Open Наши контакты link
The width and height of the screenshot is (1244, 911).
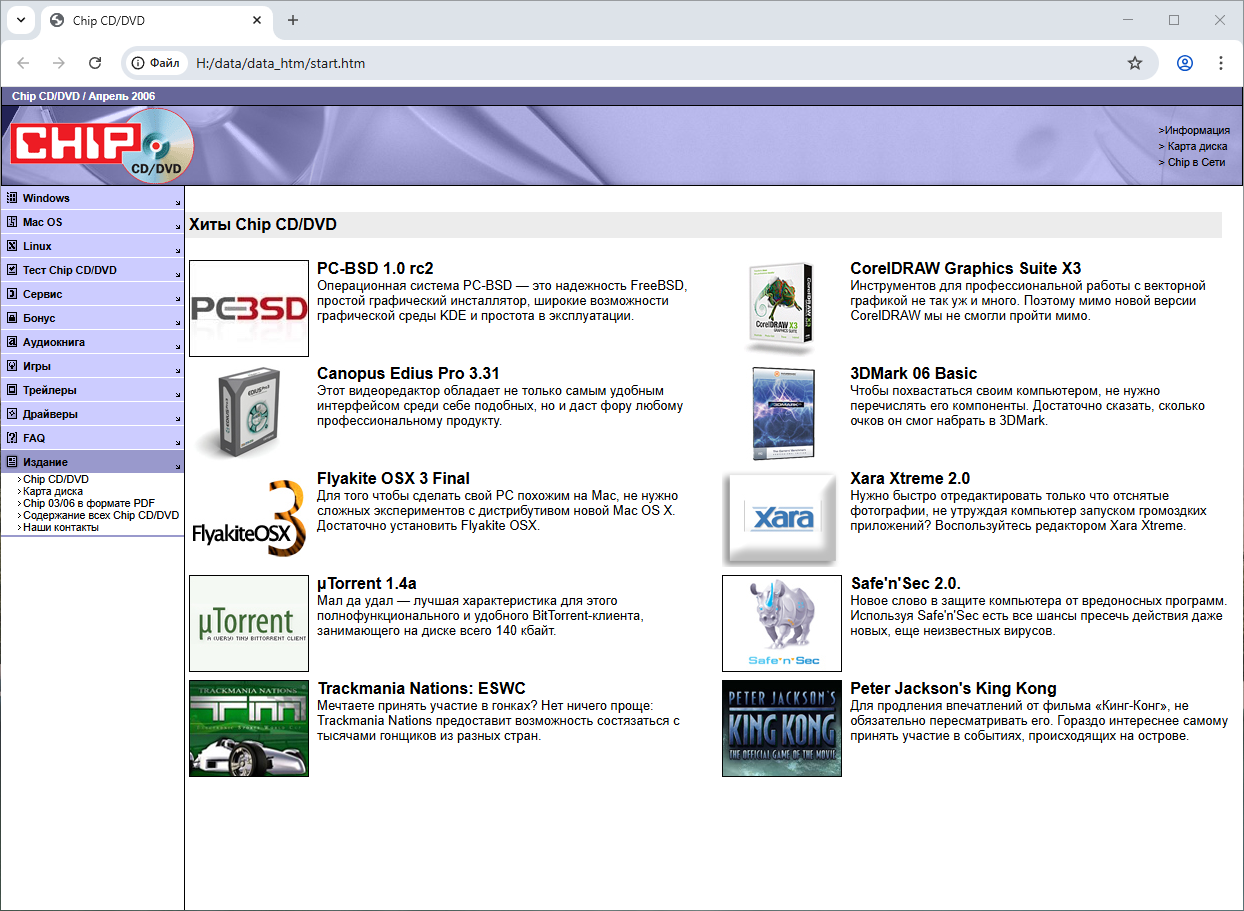tap(61, 528)
